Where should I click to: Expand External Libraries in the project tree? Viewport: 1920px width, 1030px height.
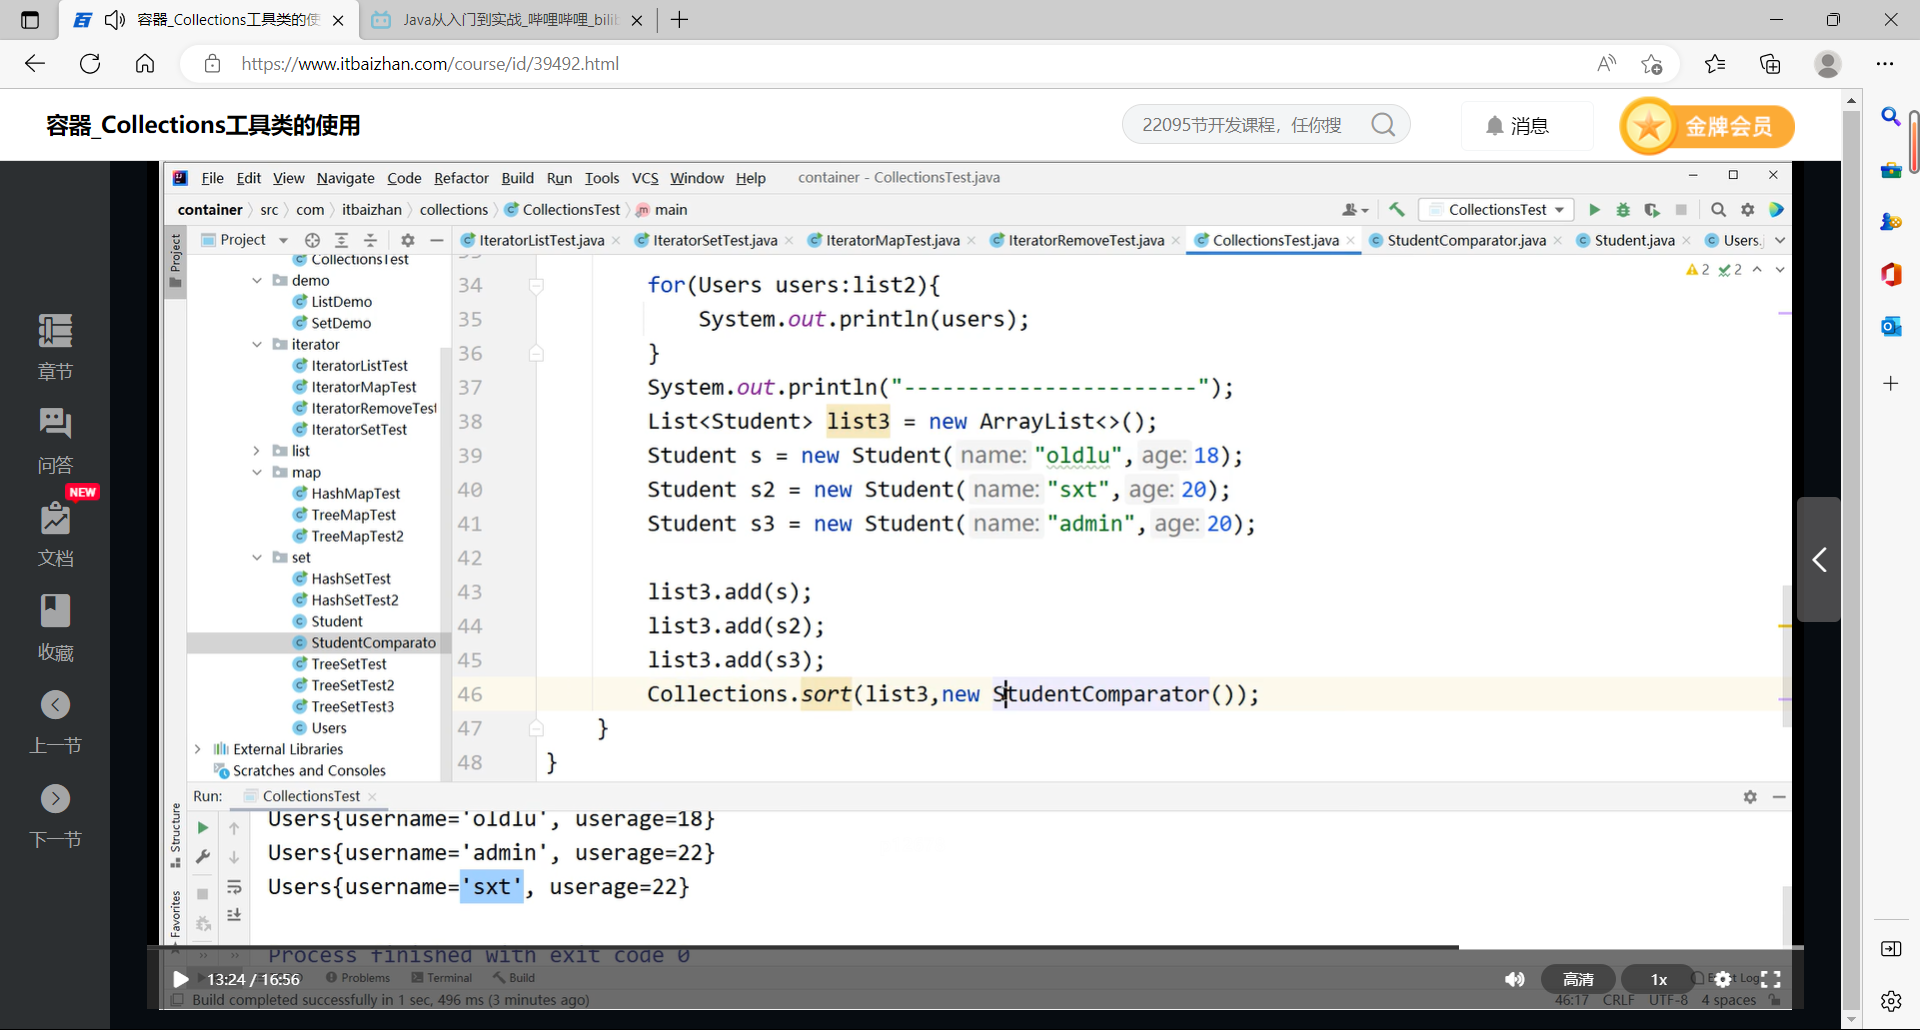click(x=198, y=749)
